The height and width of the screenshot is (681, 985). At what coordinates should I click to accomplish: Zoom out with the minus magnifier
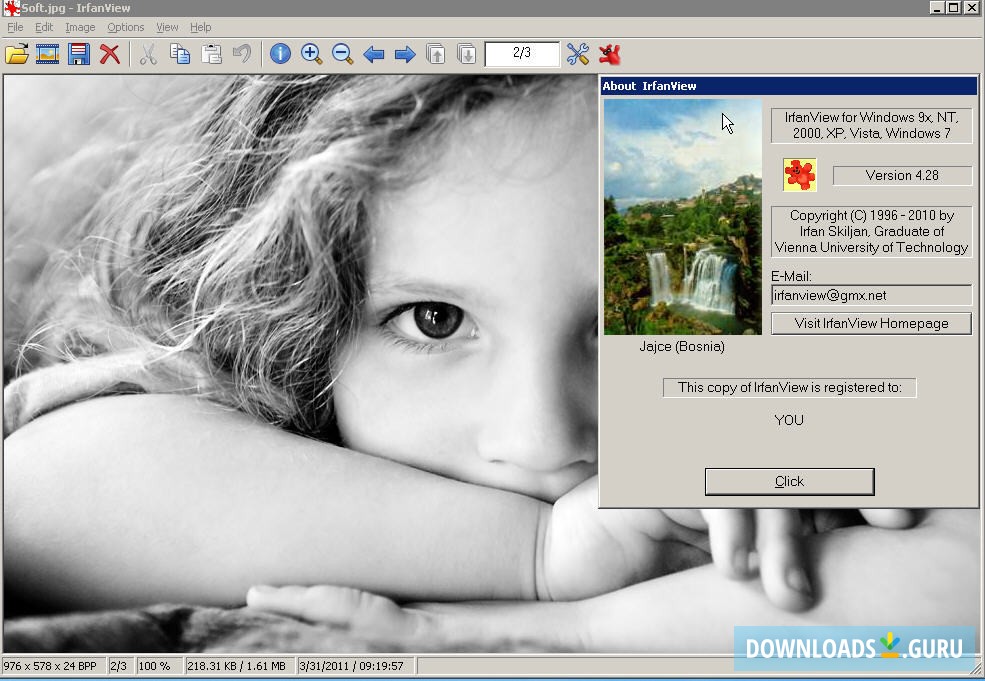click(x=342, y=54)
